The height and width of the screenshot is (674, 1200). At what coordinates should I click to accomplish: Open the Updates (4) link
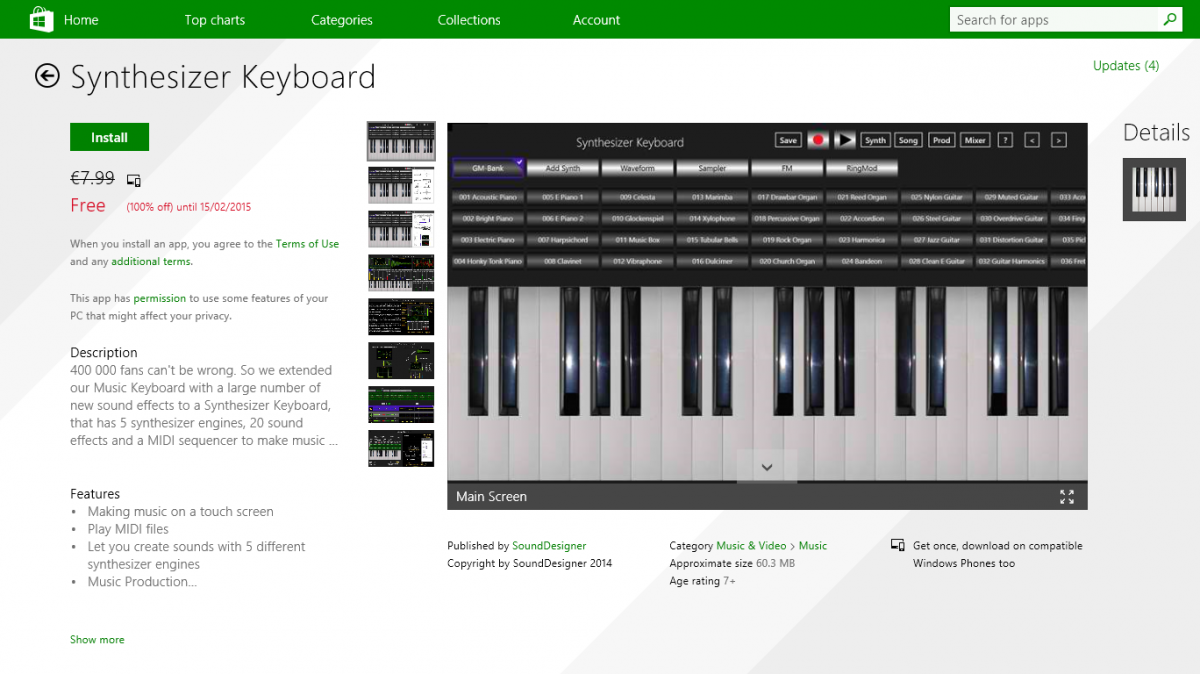point(1126,65)
